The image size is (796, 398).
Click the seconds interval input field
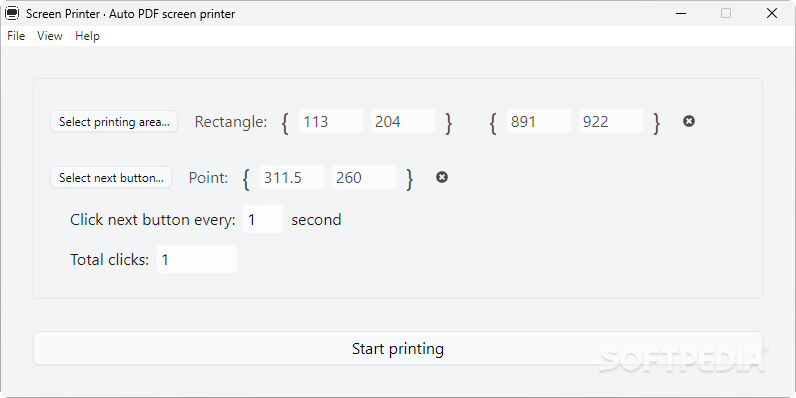(263, 219)
